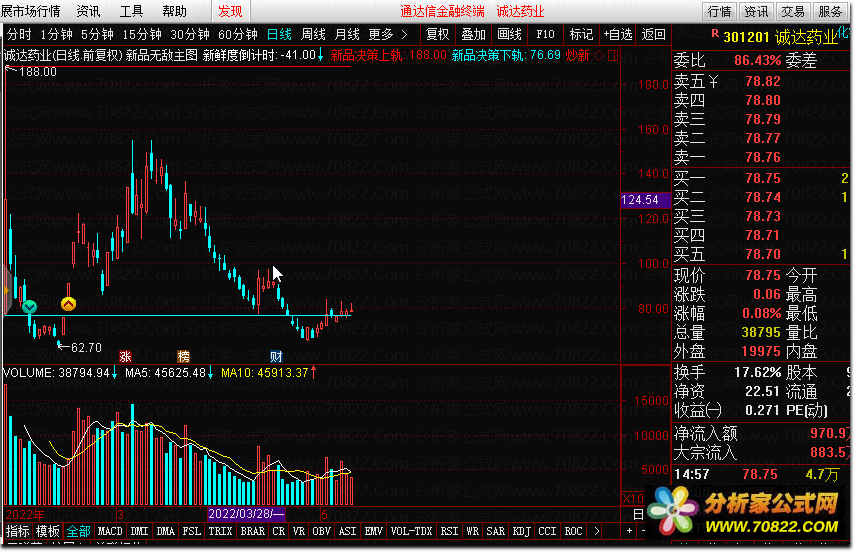Screen dimensions: 856x552
Task: Switch to 15分钟 chart period
Action: coord(142,34)
